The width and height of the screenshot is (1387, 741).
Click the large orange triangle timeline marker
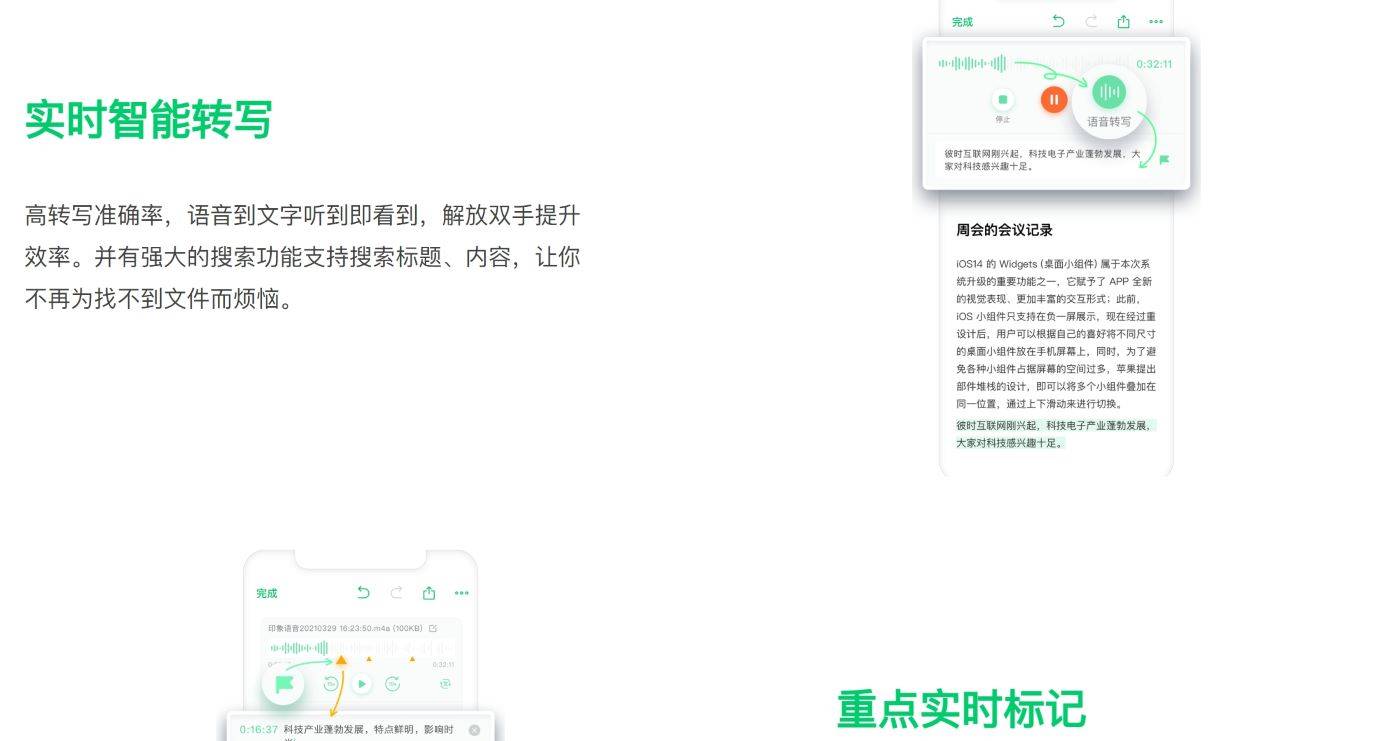point(341,660)
